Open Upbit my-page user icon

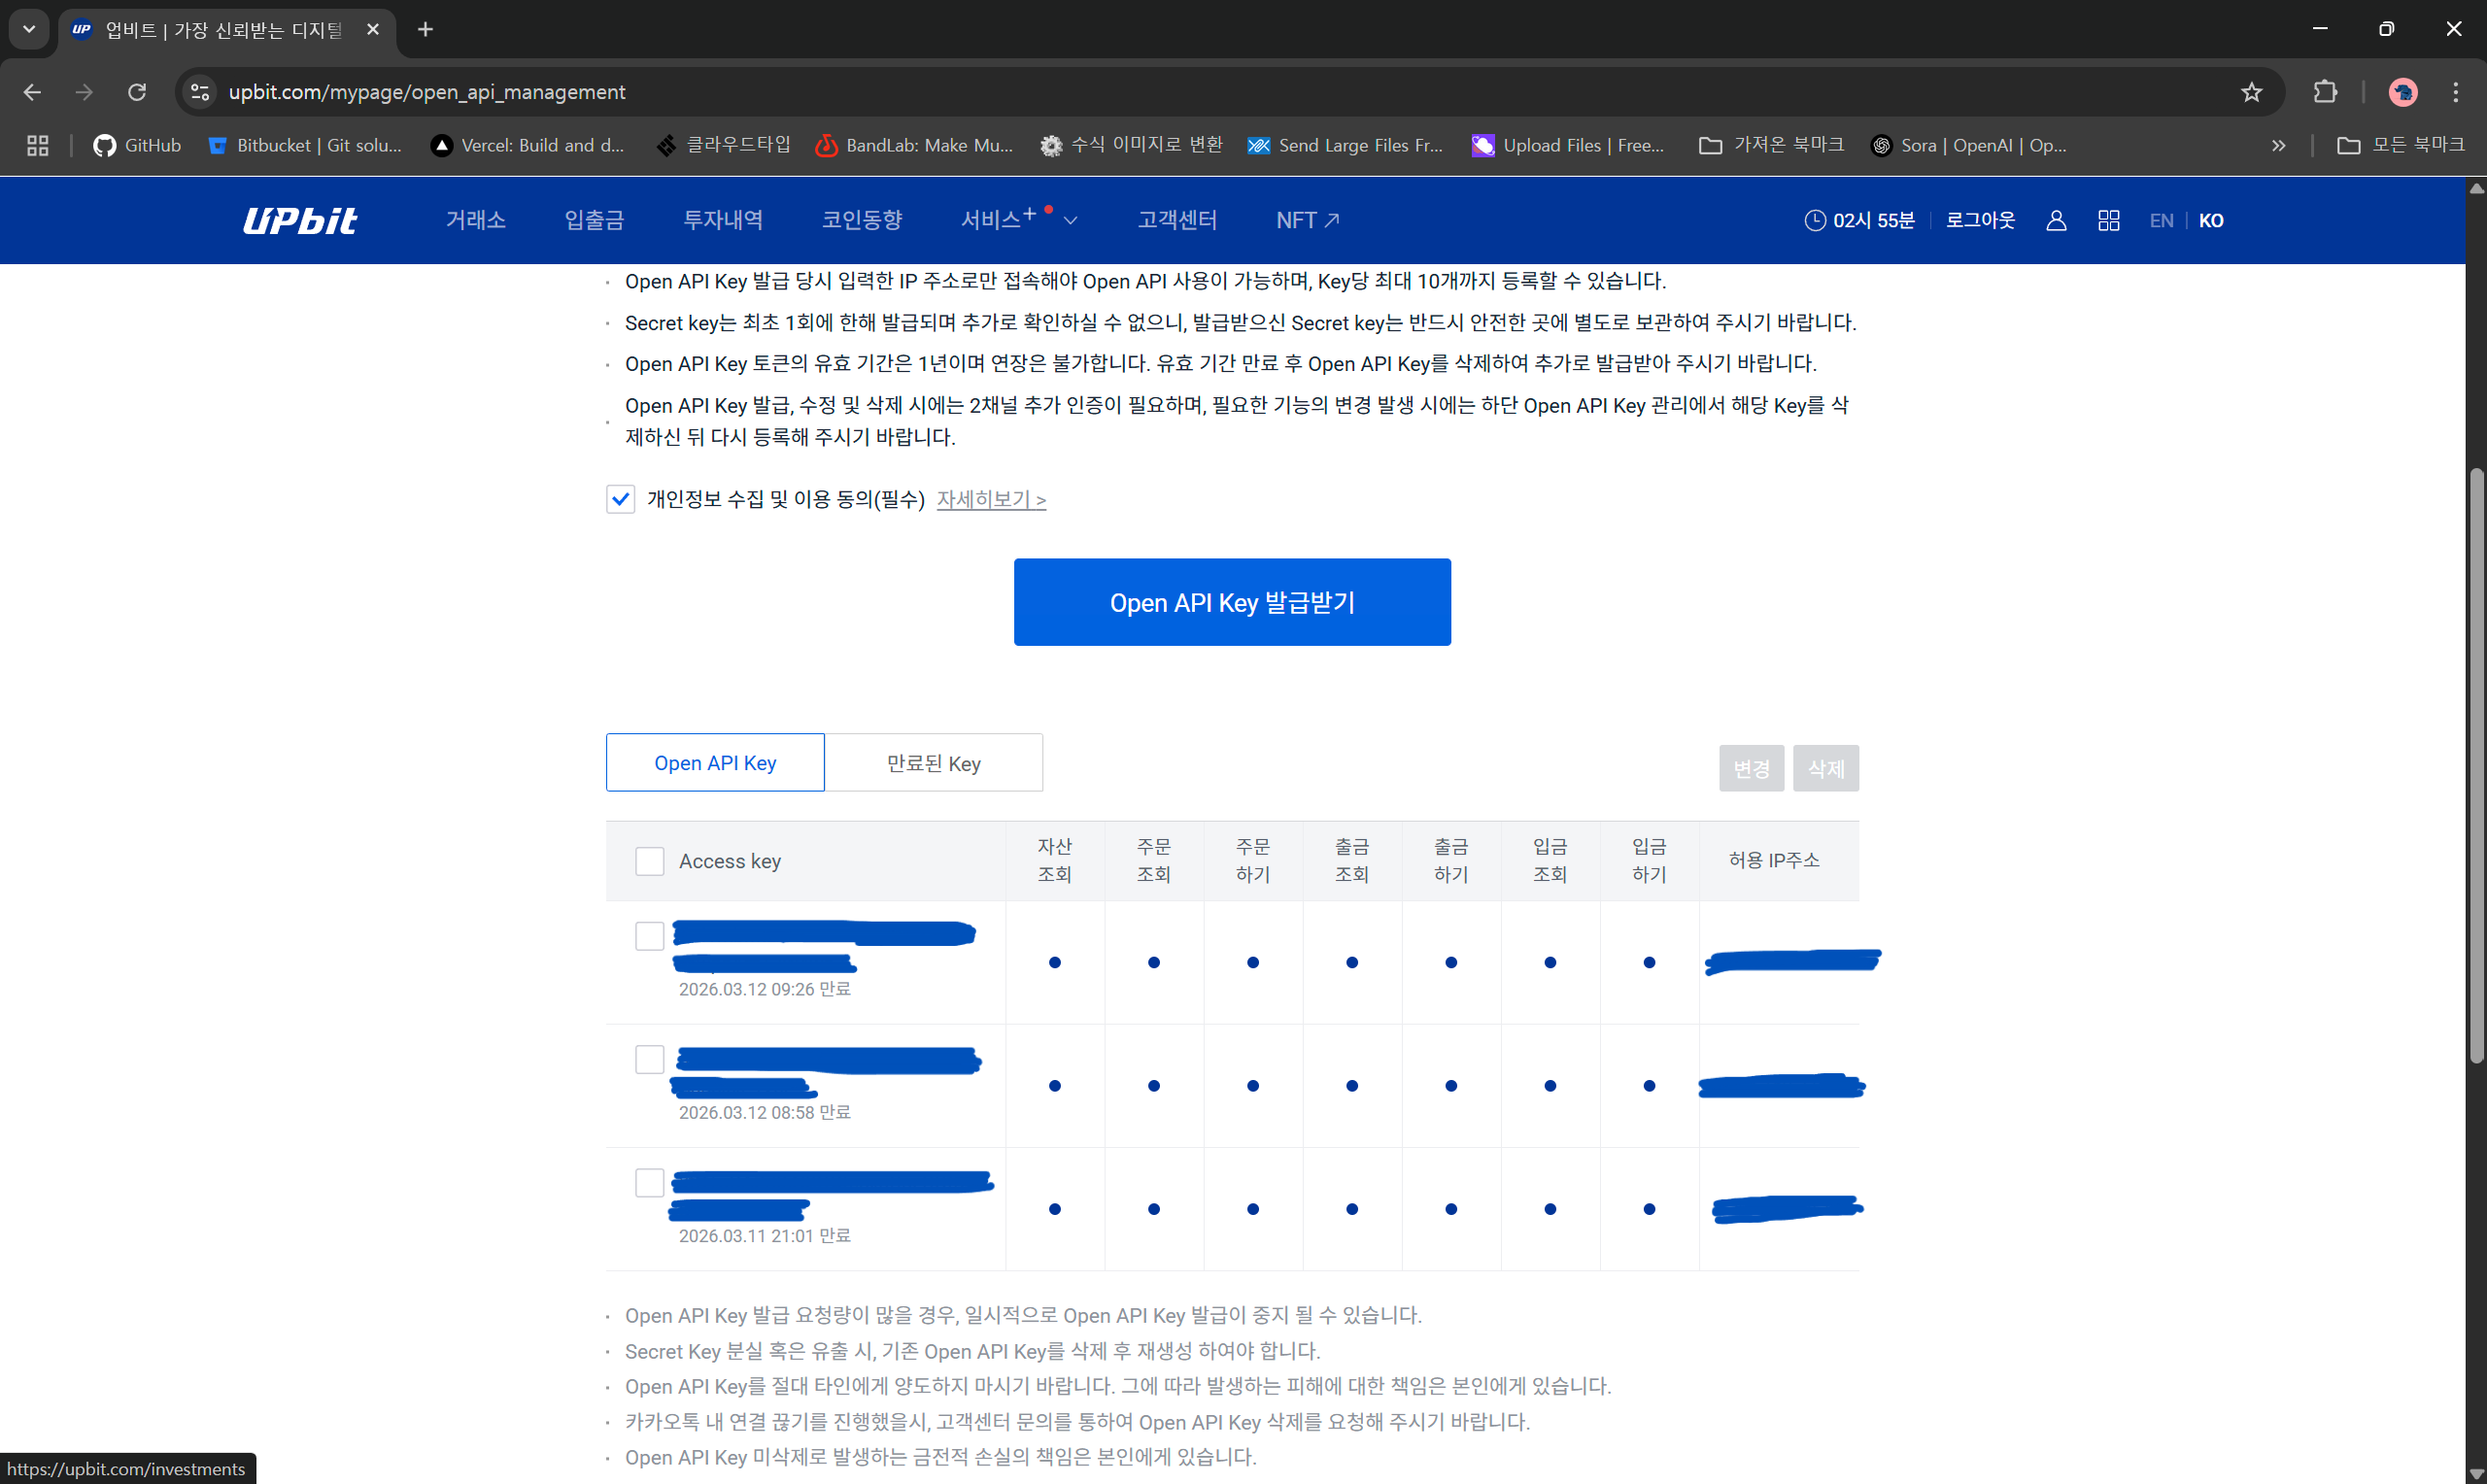pyautogui.click(x=2056, y=221)
